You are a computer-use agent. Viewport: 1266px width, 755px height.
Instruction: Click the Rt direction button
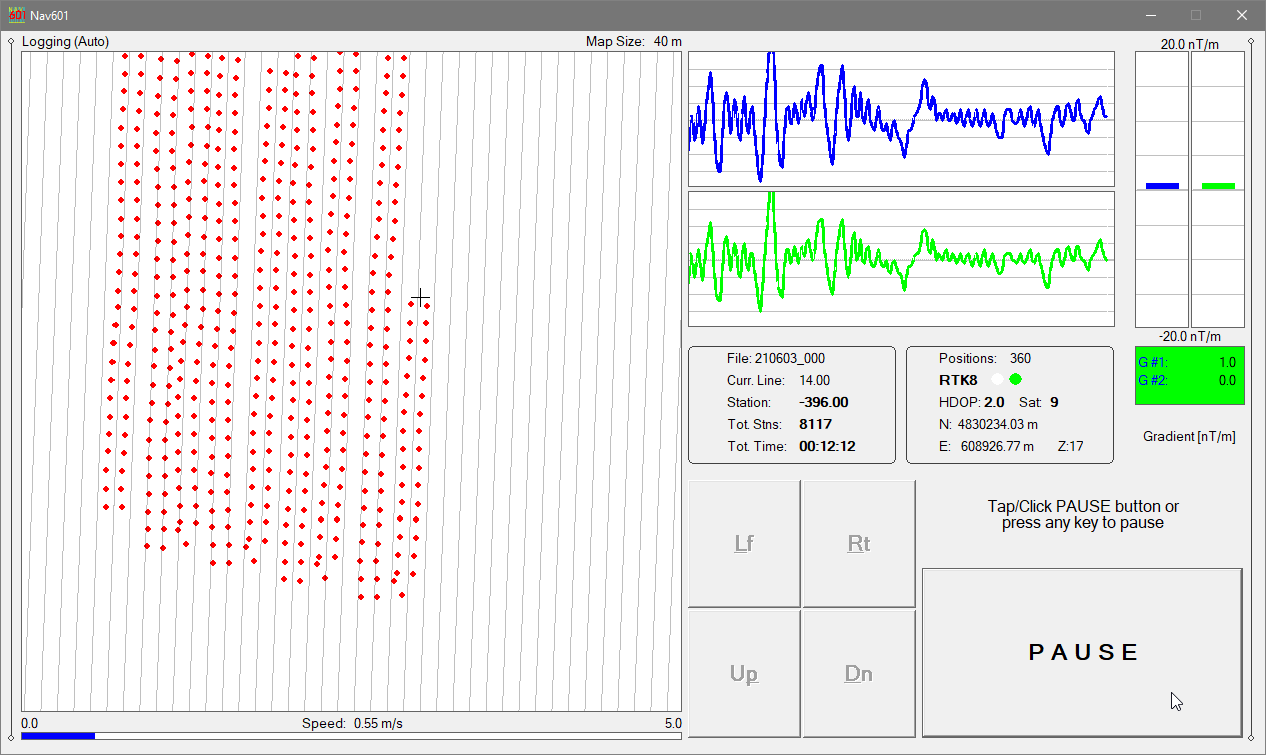(x=859, y=543)
